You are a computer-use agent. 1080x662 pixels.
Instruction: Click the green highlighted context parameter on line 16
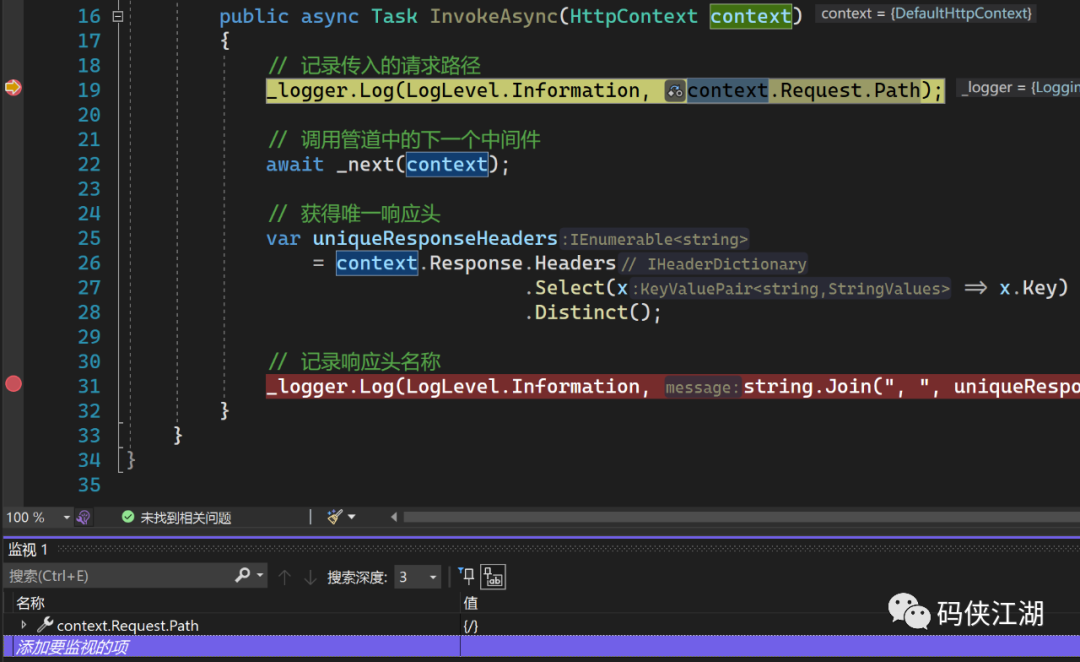click(x=751, y=16)
